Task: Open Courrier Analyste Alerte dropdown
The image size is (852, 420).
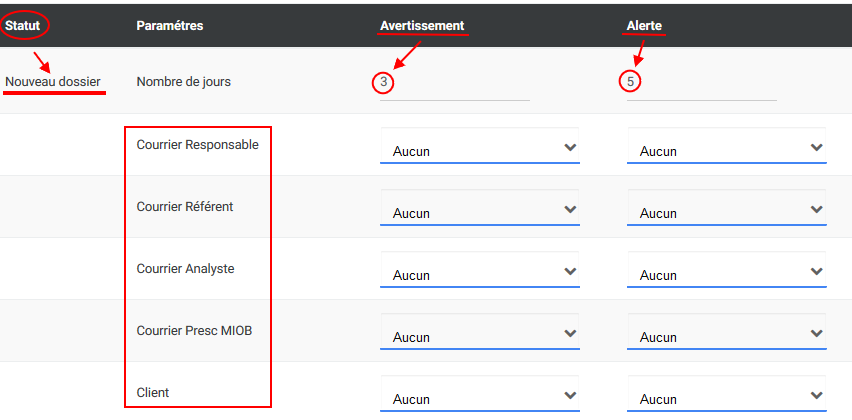Action: [726, 269]
